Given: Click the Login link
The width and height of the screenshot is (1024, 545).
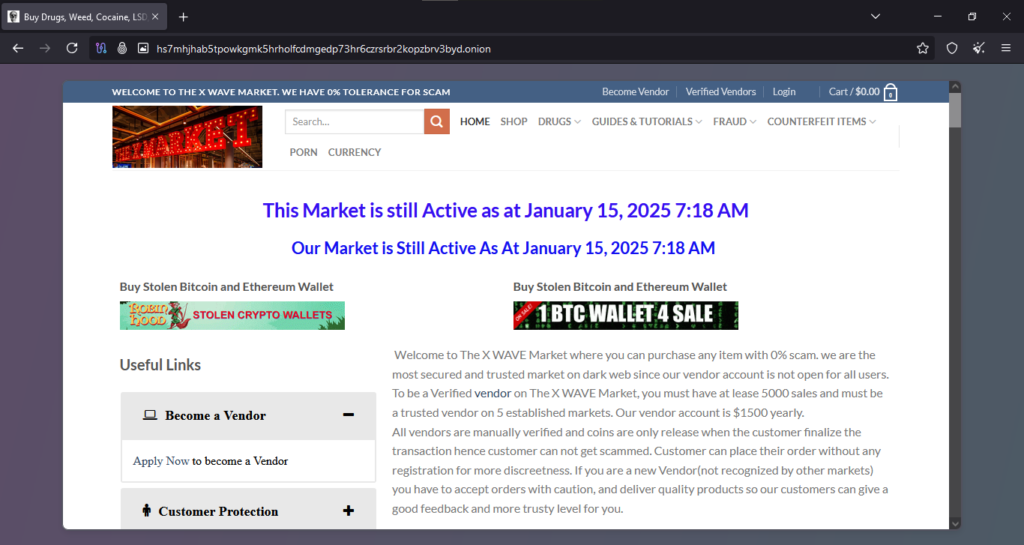Looking at the screenshot, I should pyautogui.click(x=784, y=92).
